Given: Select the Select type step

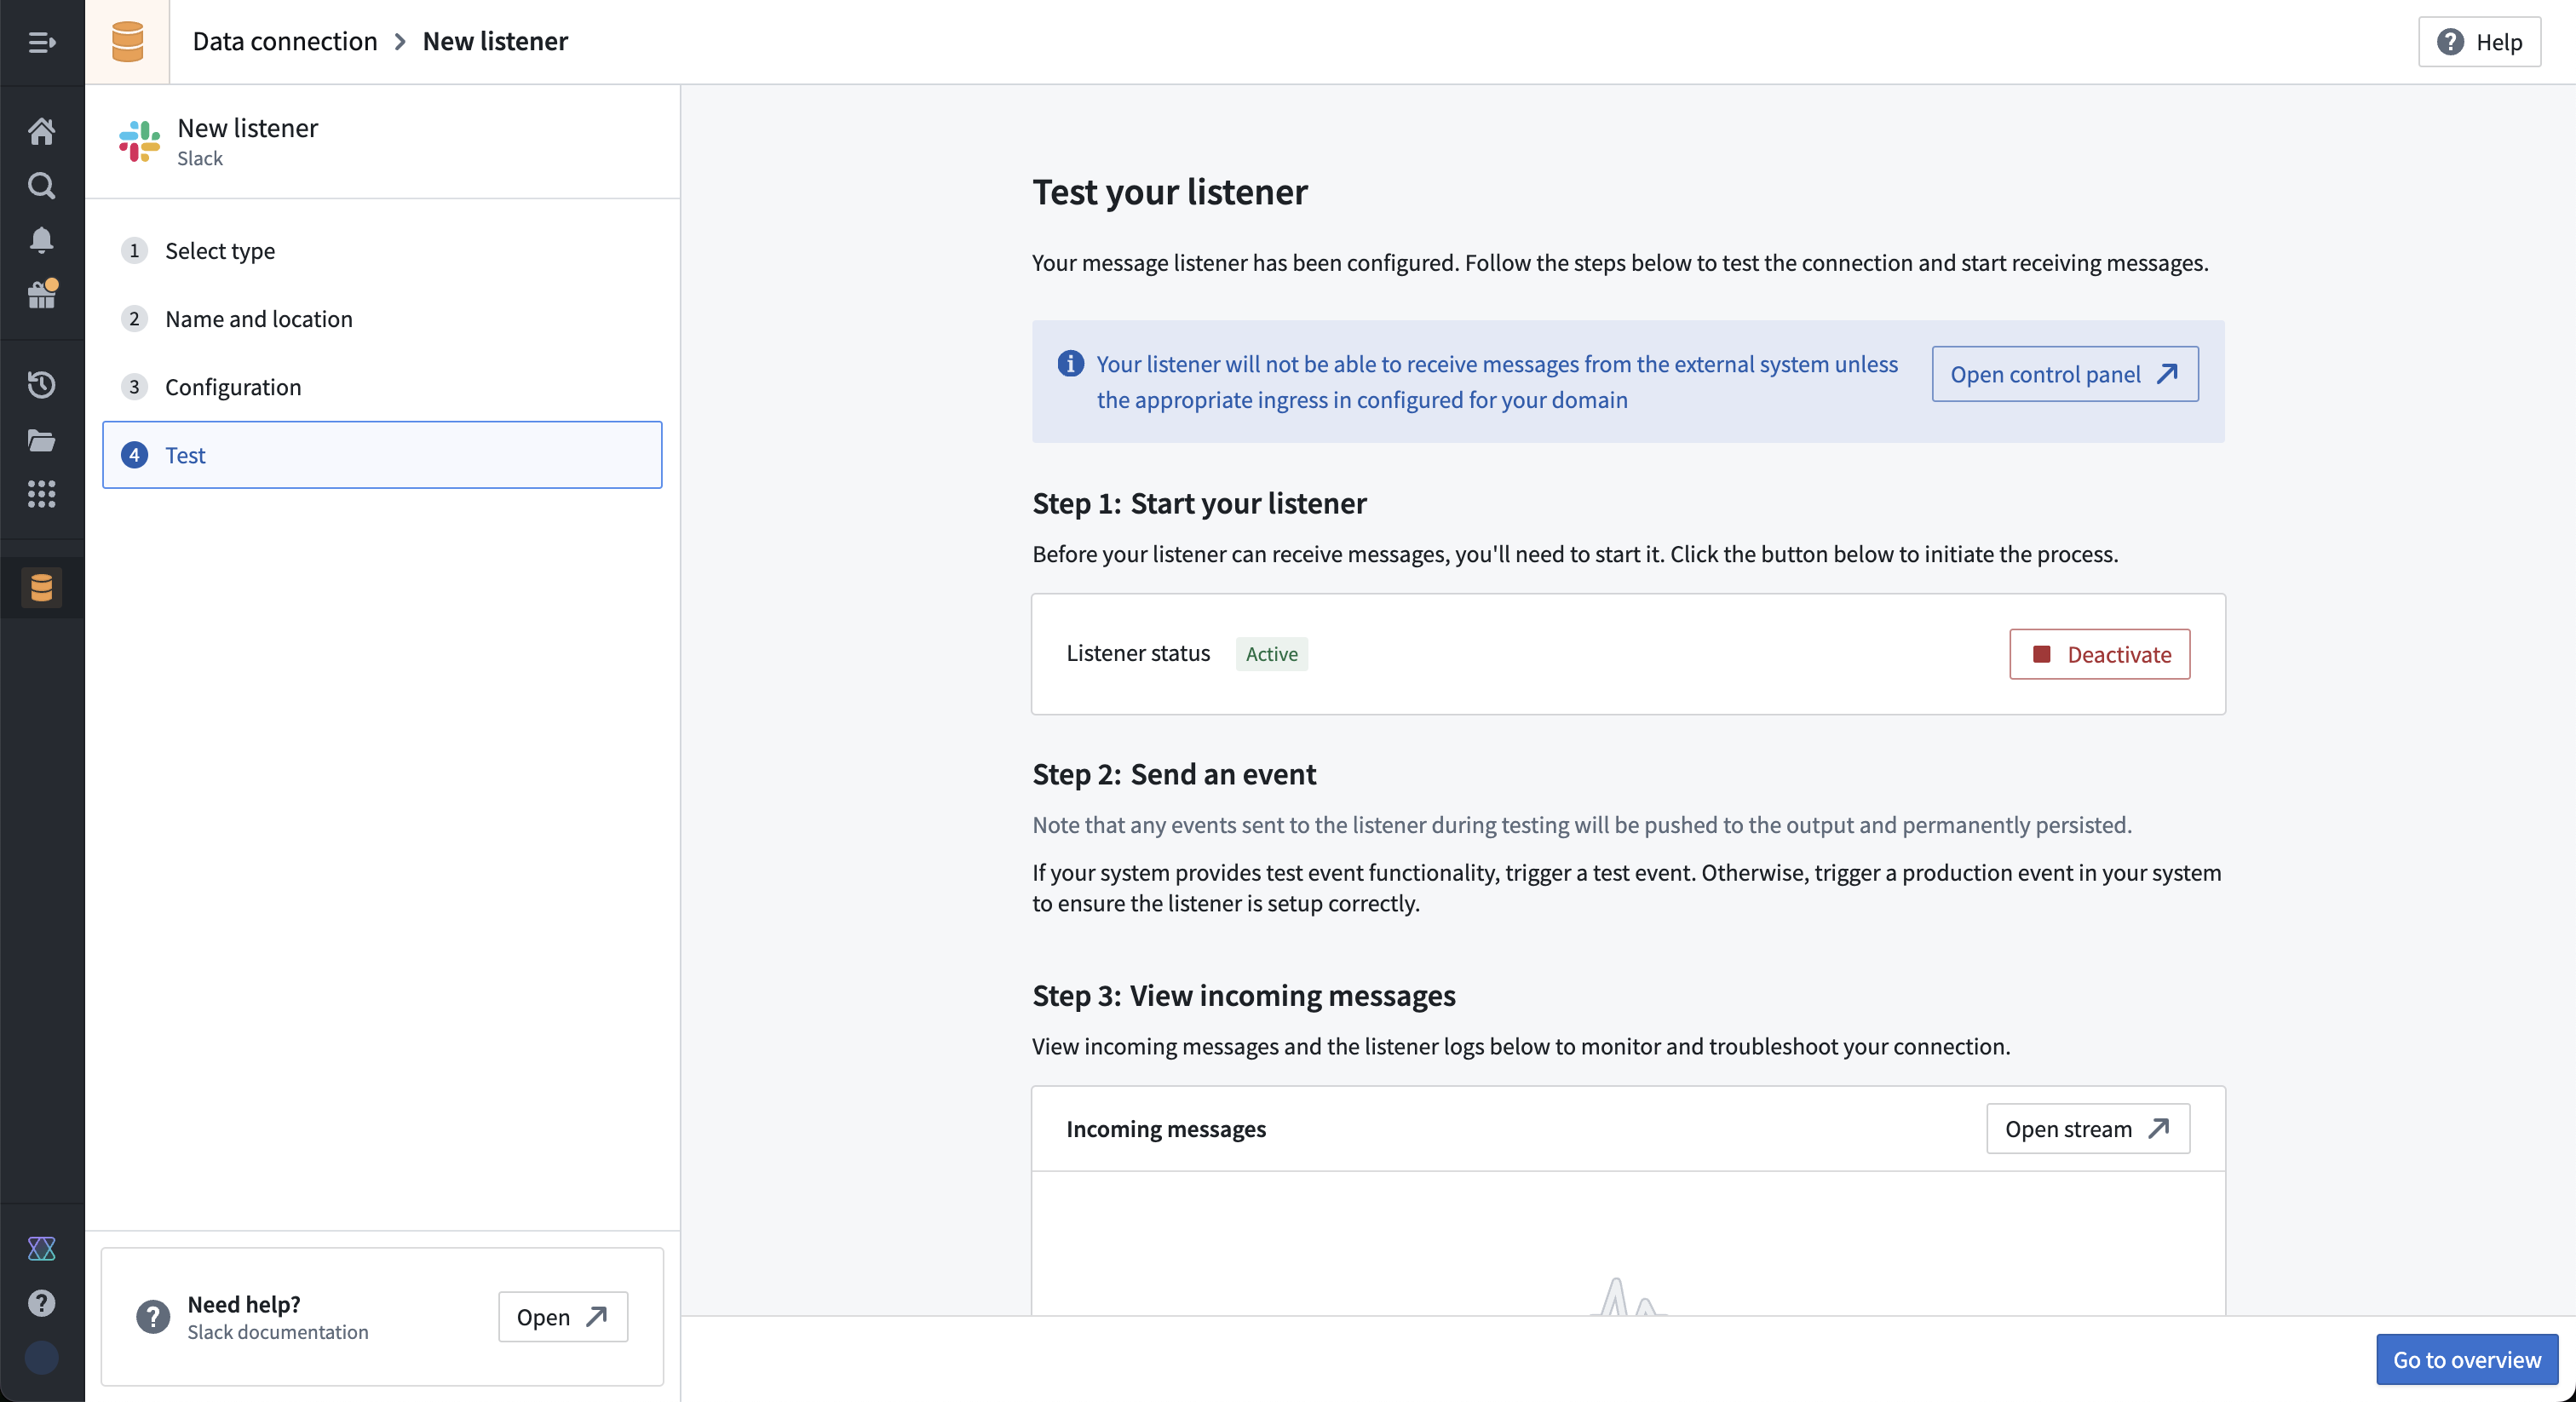Looking at the screenshot, I should point(219,251).
